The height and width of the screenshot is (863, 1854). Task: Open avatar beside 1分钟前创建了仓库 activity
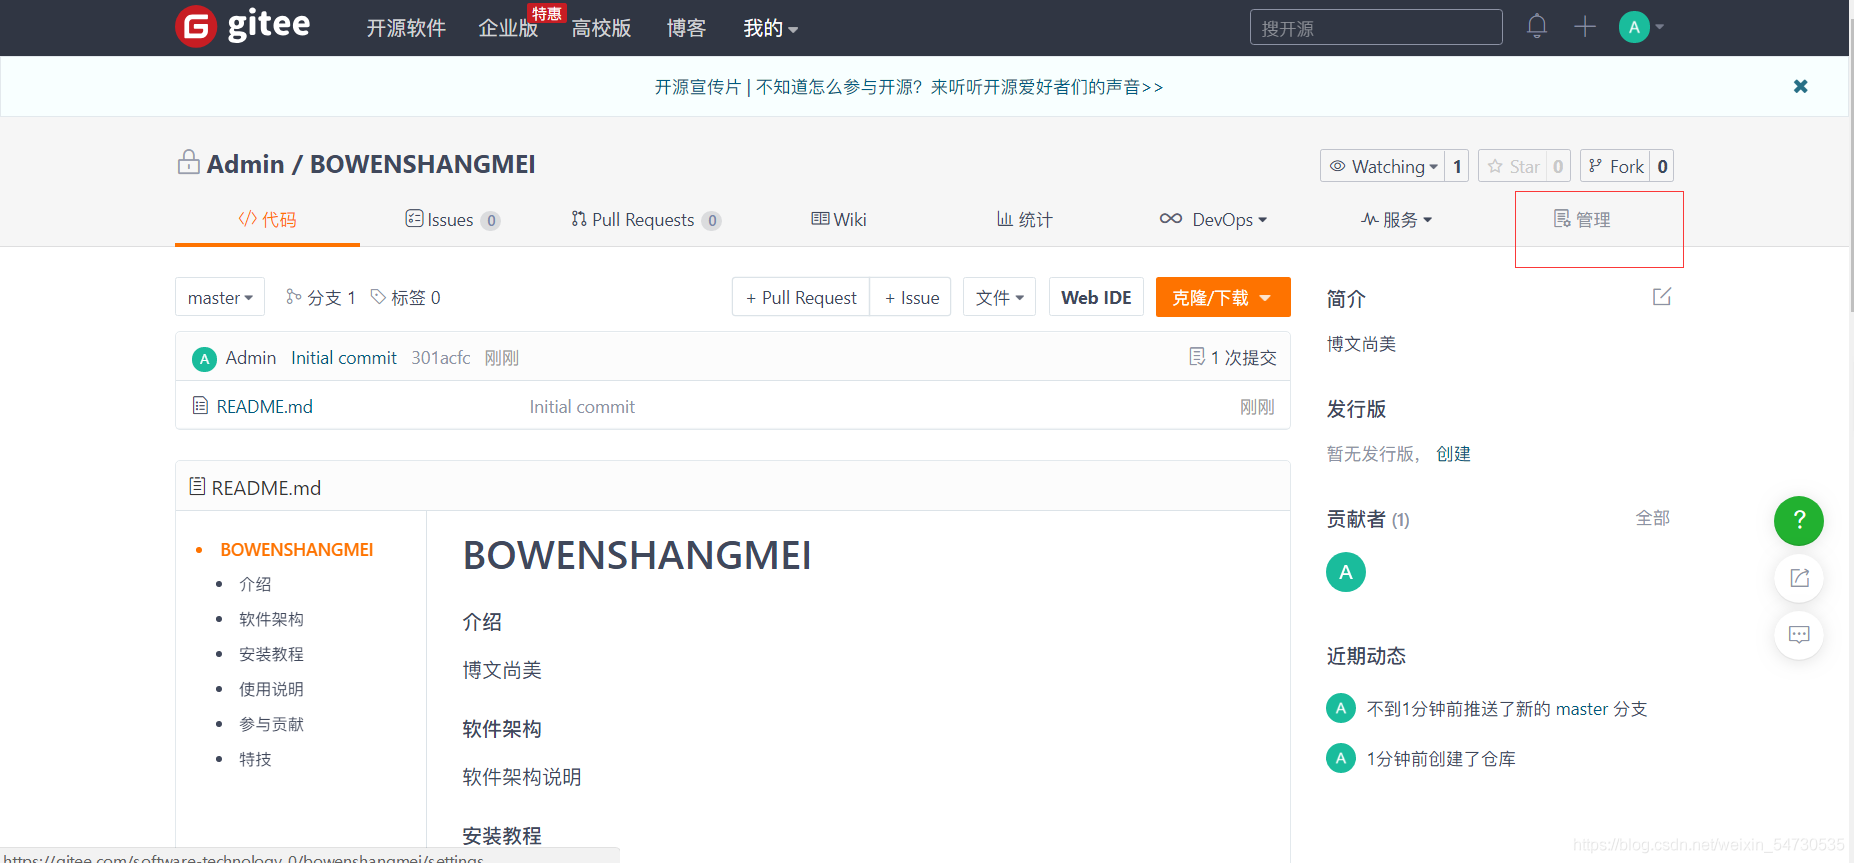(x=1341, y=758)
